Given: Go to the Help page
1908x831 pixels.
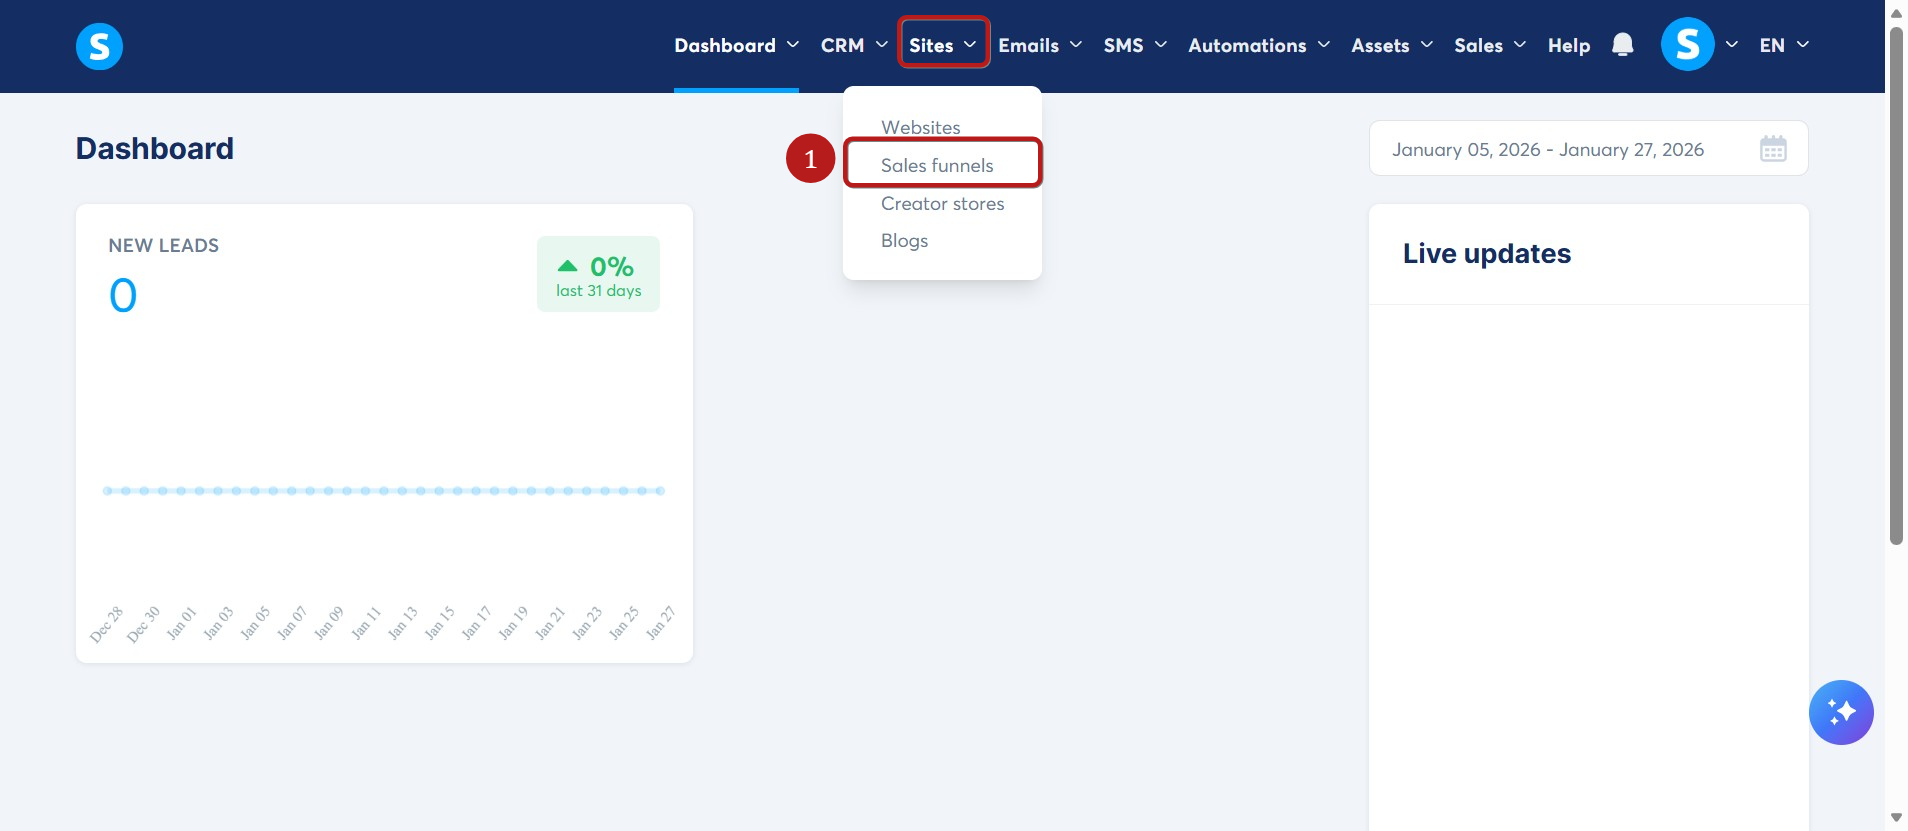Looking at the screenshot, I should coord(1569,45).
